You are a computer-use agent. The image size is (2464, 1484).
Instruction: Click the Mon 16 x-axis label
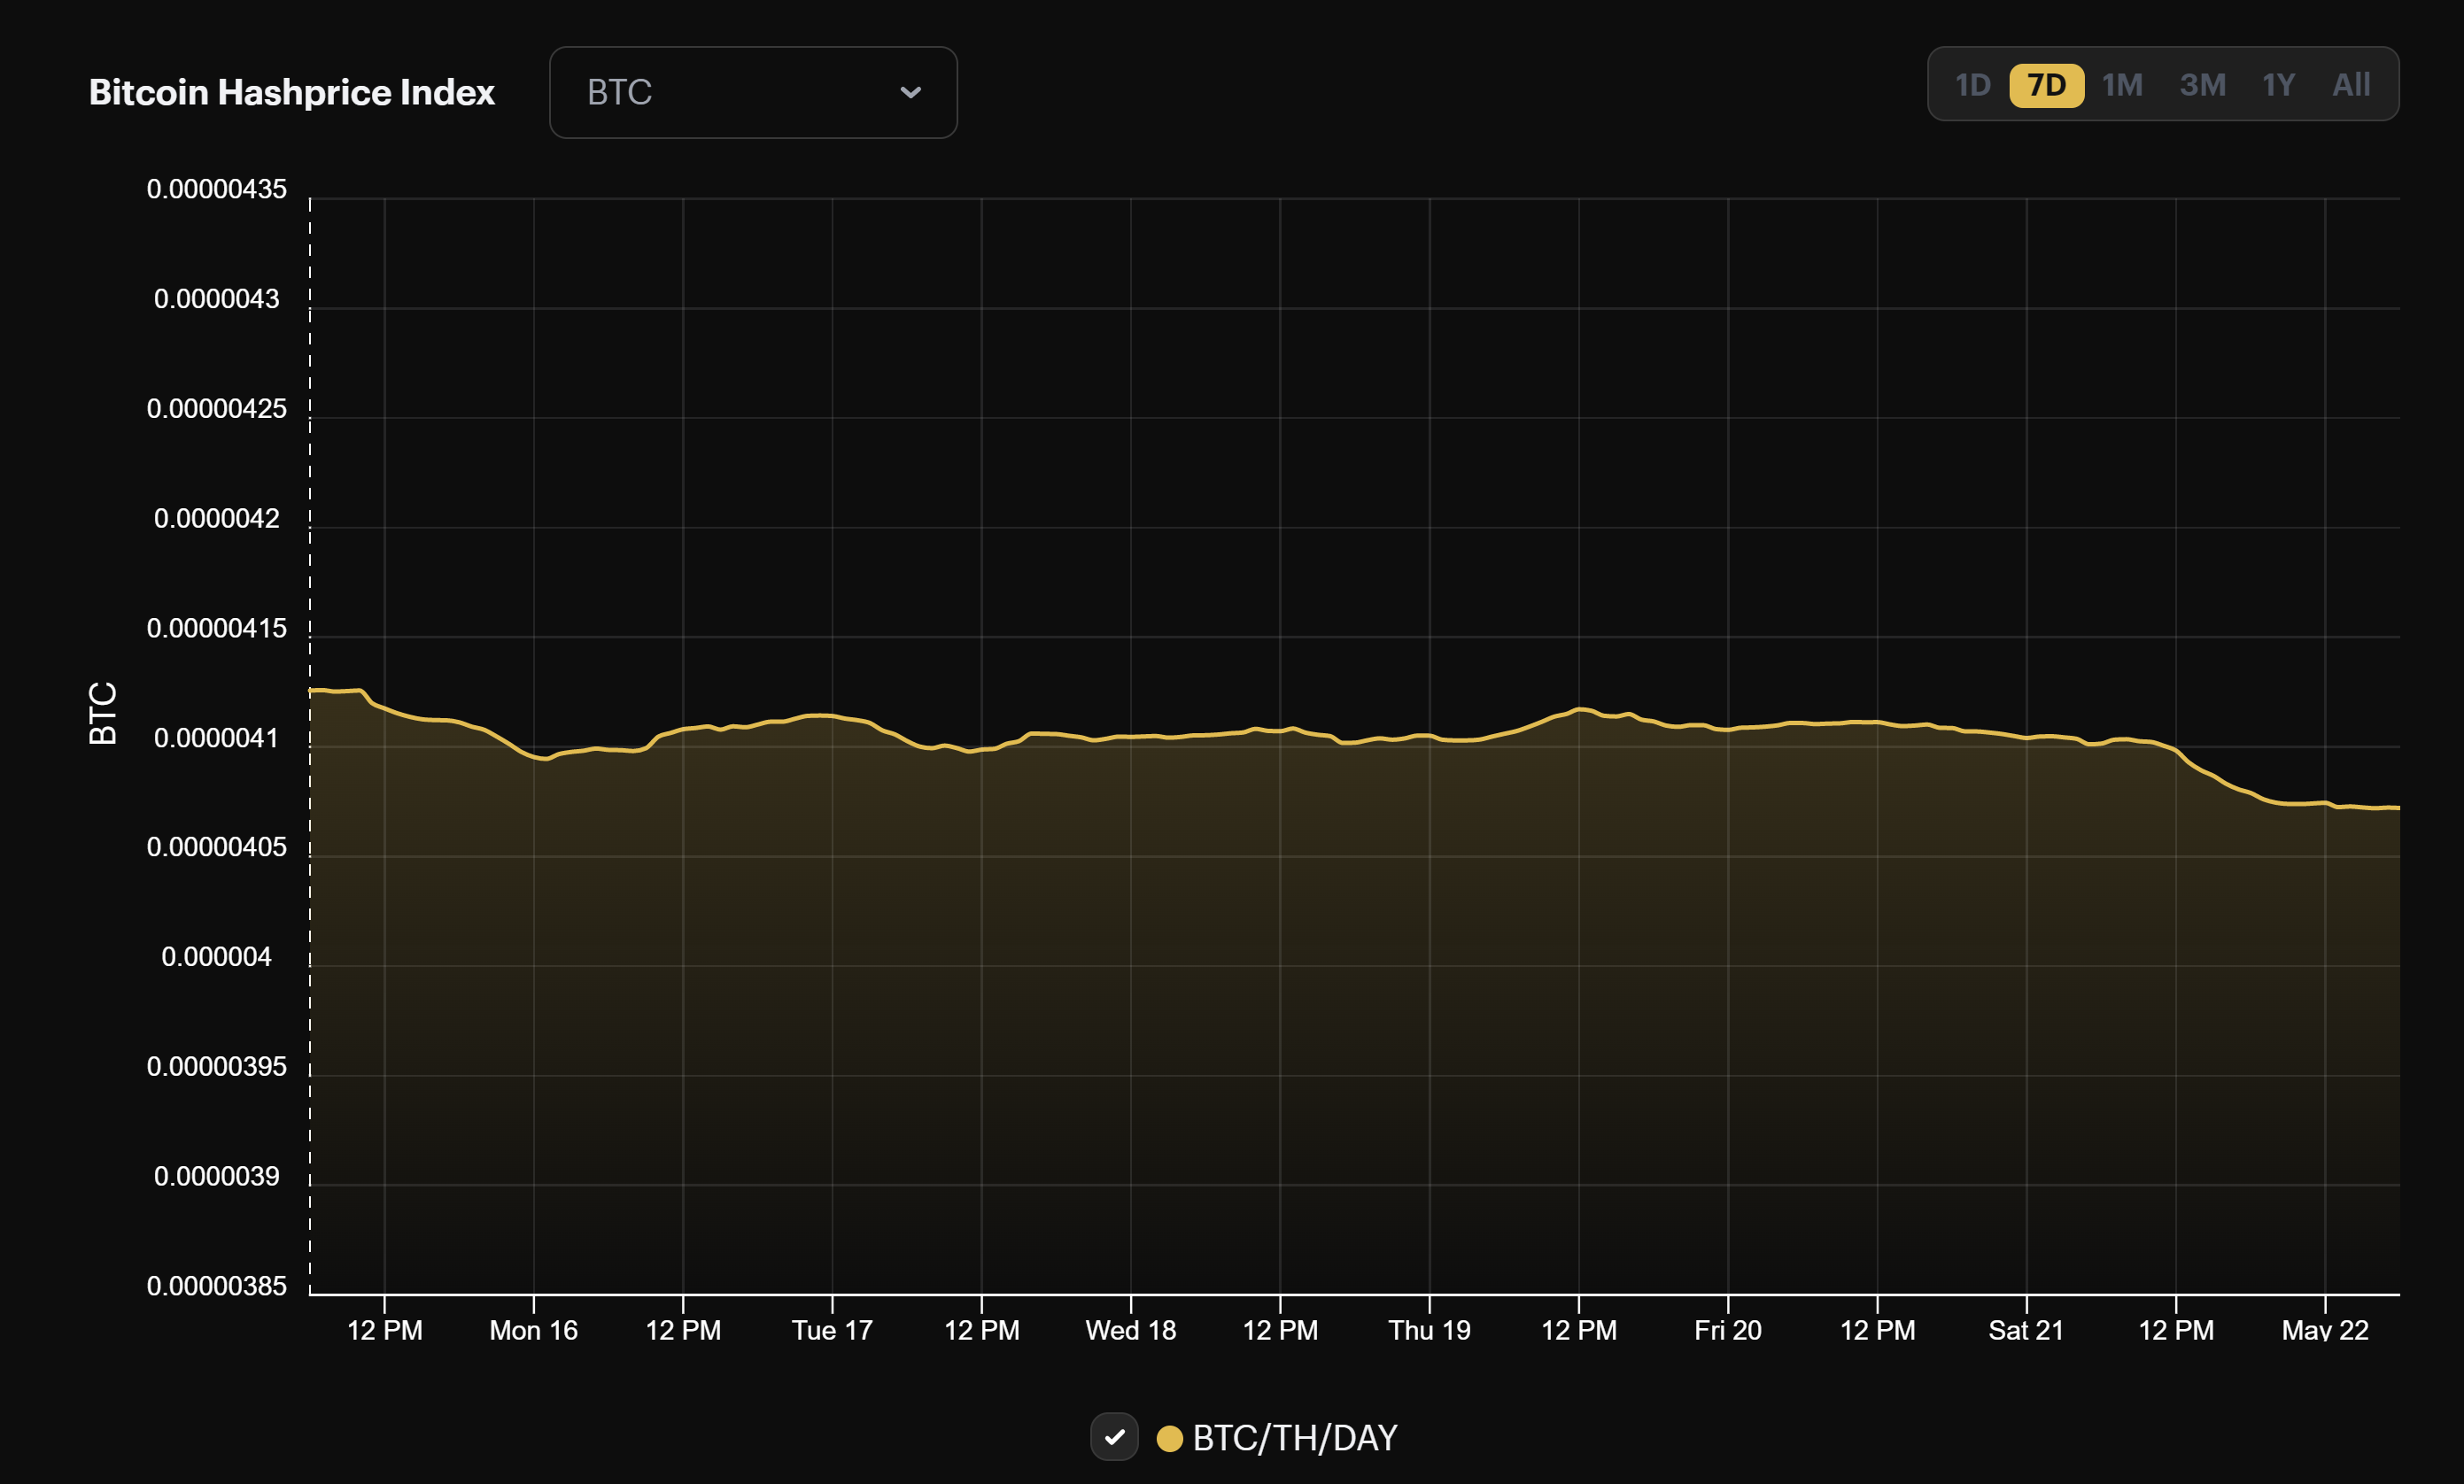[534, 1330]
